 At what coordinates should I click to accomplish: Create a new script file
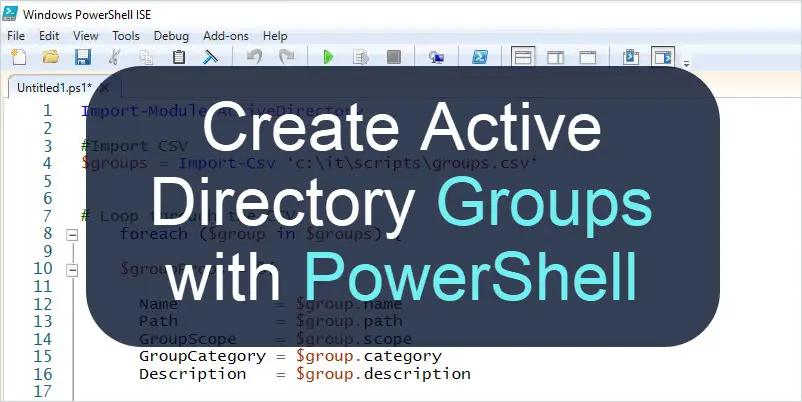coord(19,56)
